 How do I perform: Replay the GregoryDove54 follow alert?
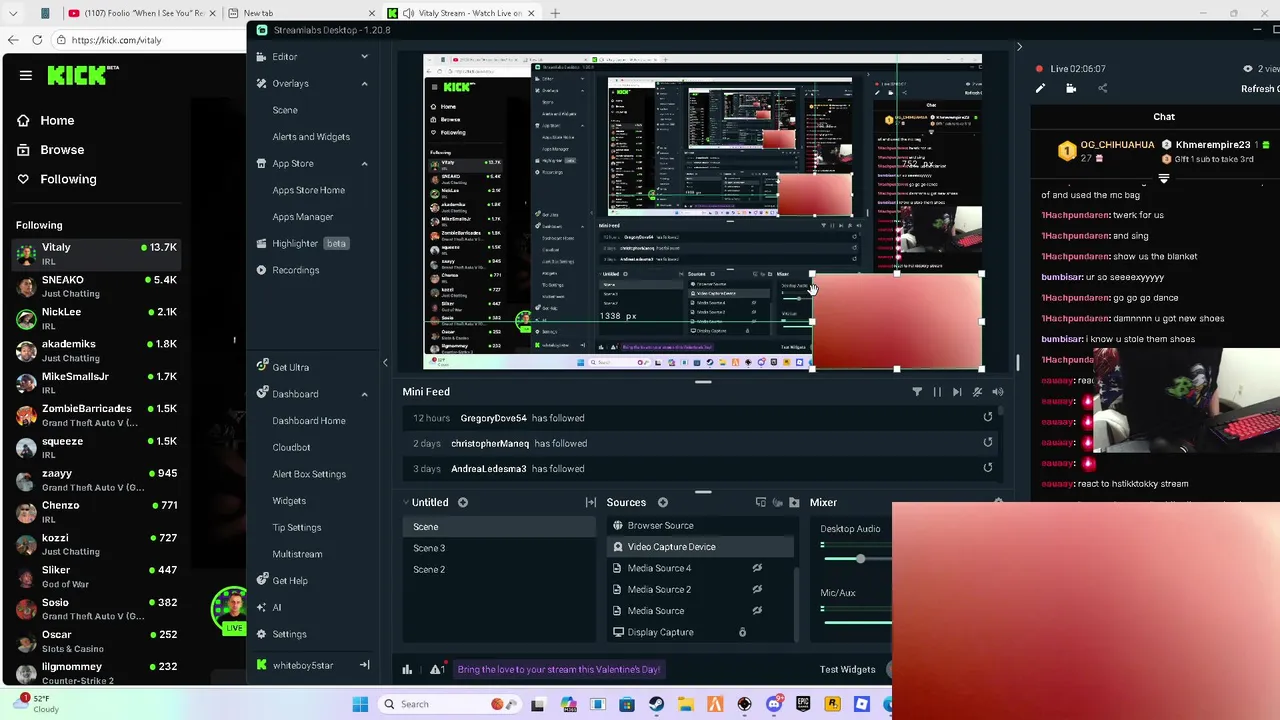(988, 418)
